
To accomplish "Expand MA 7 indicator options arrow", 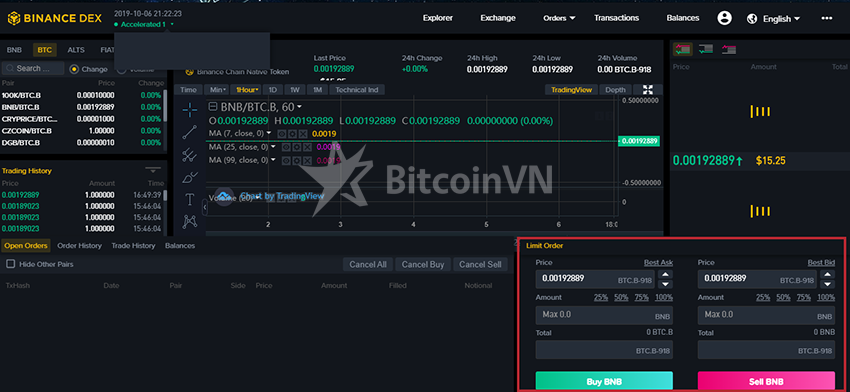I will point(269,133).
